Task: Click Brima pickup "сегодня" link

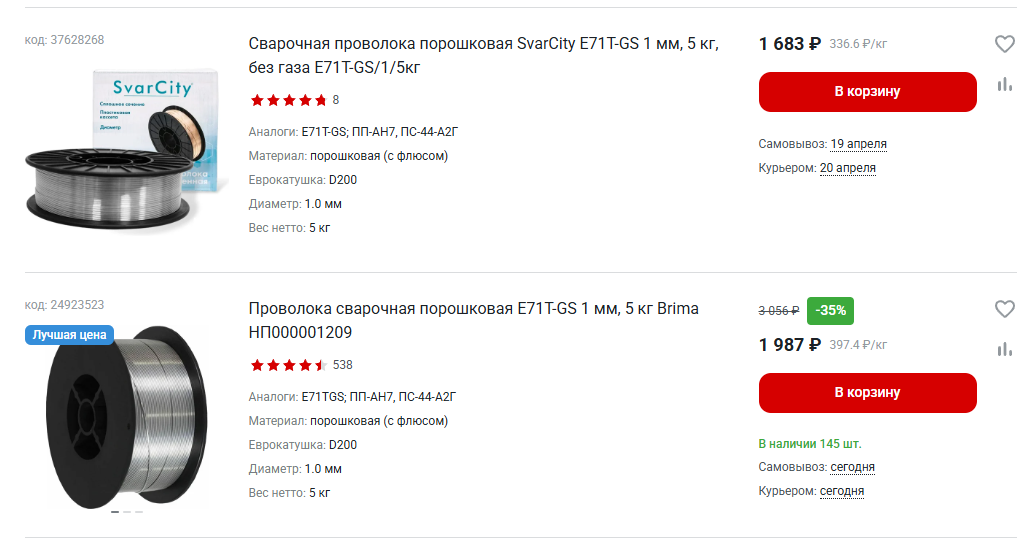Action: click(x=852, y=467)
